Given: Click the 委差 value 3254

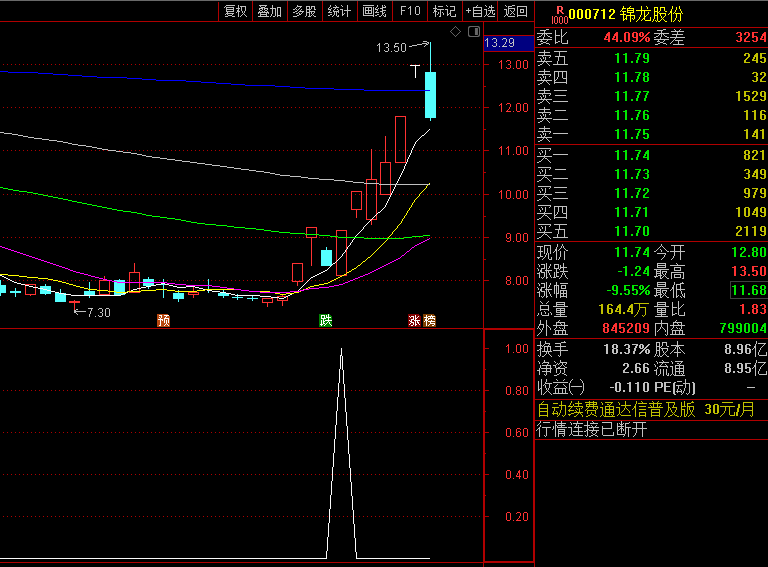Looking at the screenshot, I should click(750, 38).
